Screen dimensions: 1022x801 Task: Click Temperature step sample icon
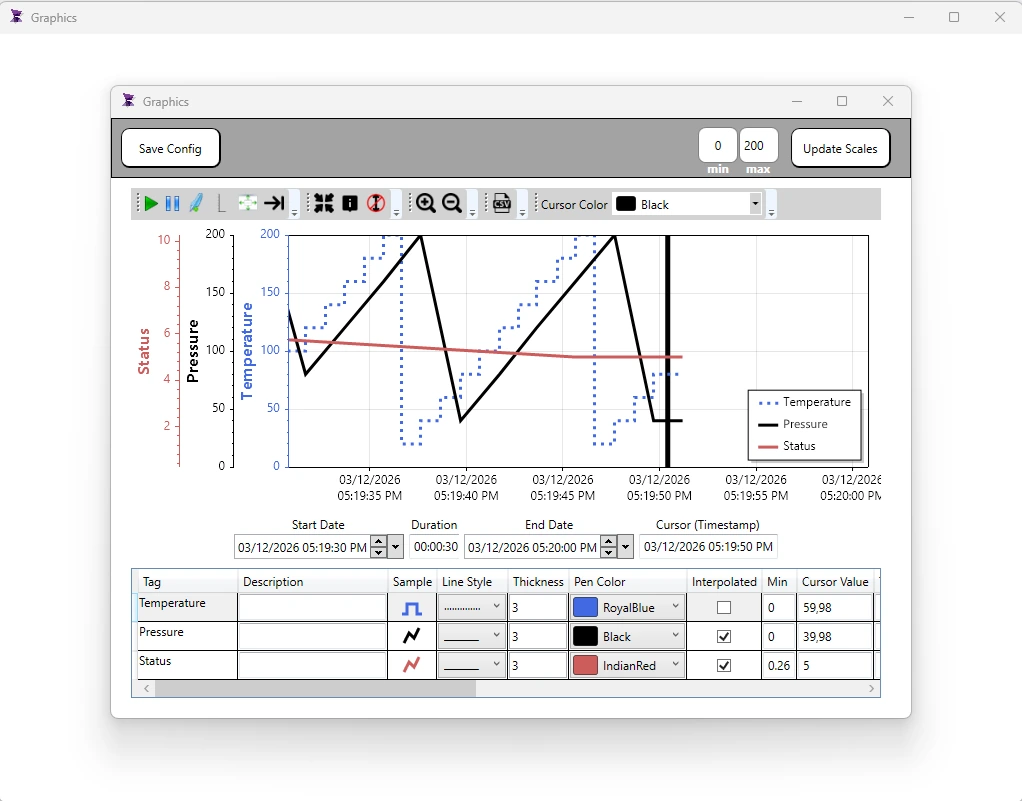tap(412, 608)
